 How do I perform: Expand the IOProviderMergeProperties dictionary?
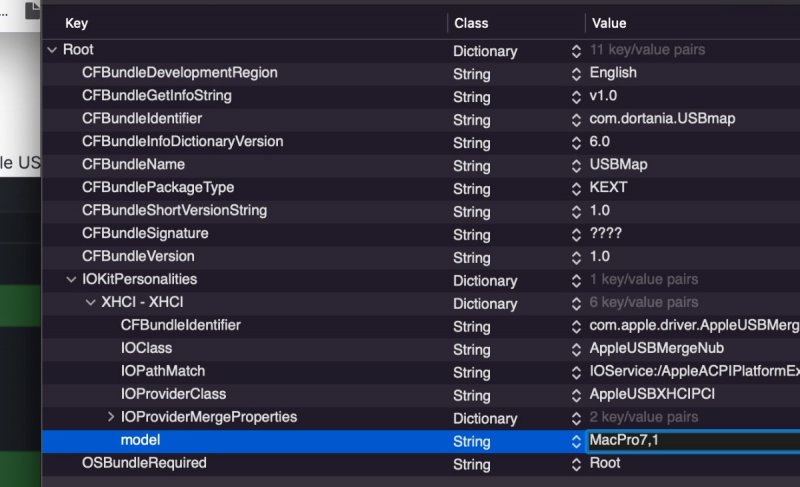[110, 417]
